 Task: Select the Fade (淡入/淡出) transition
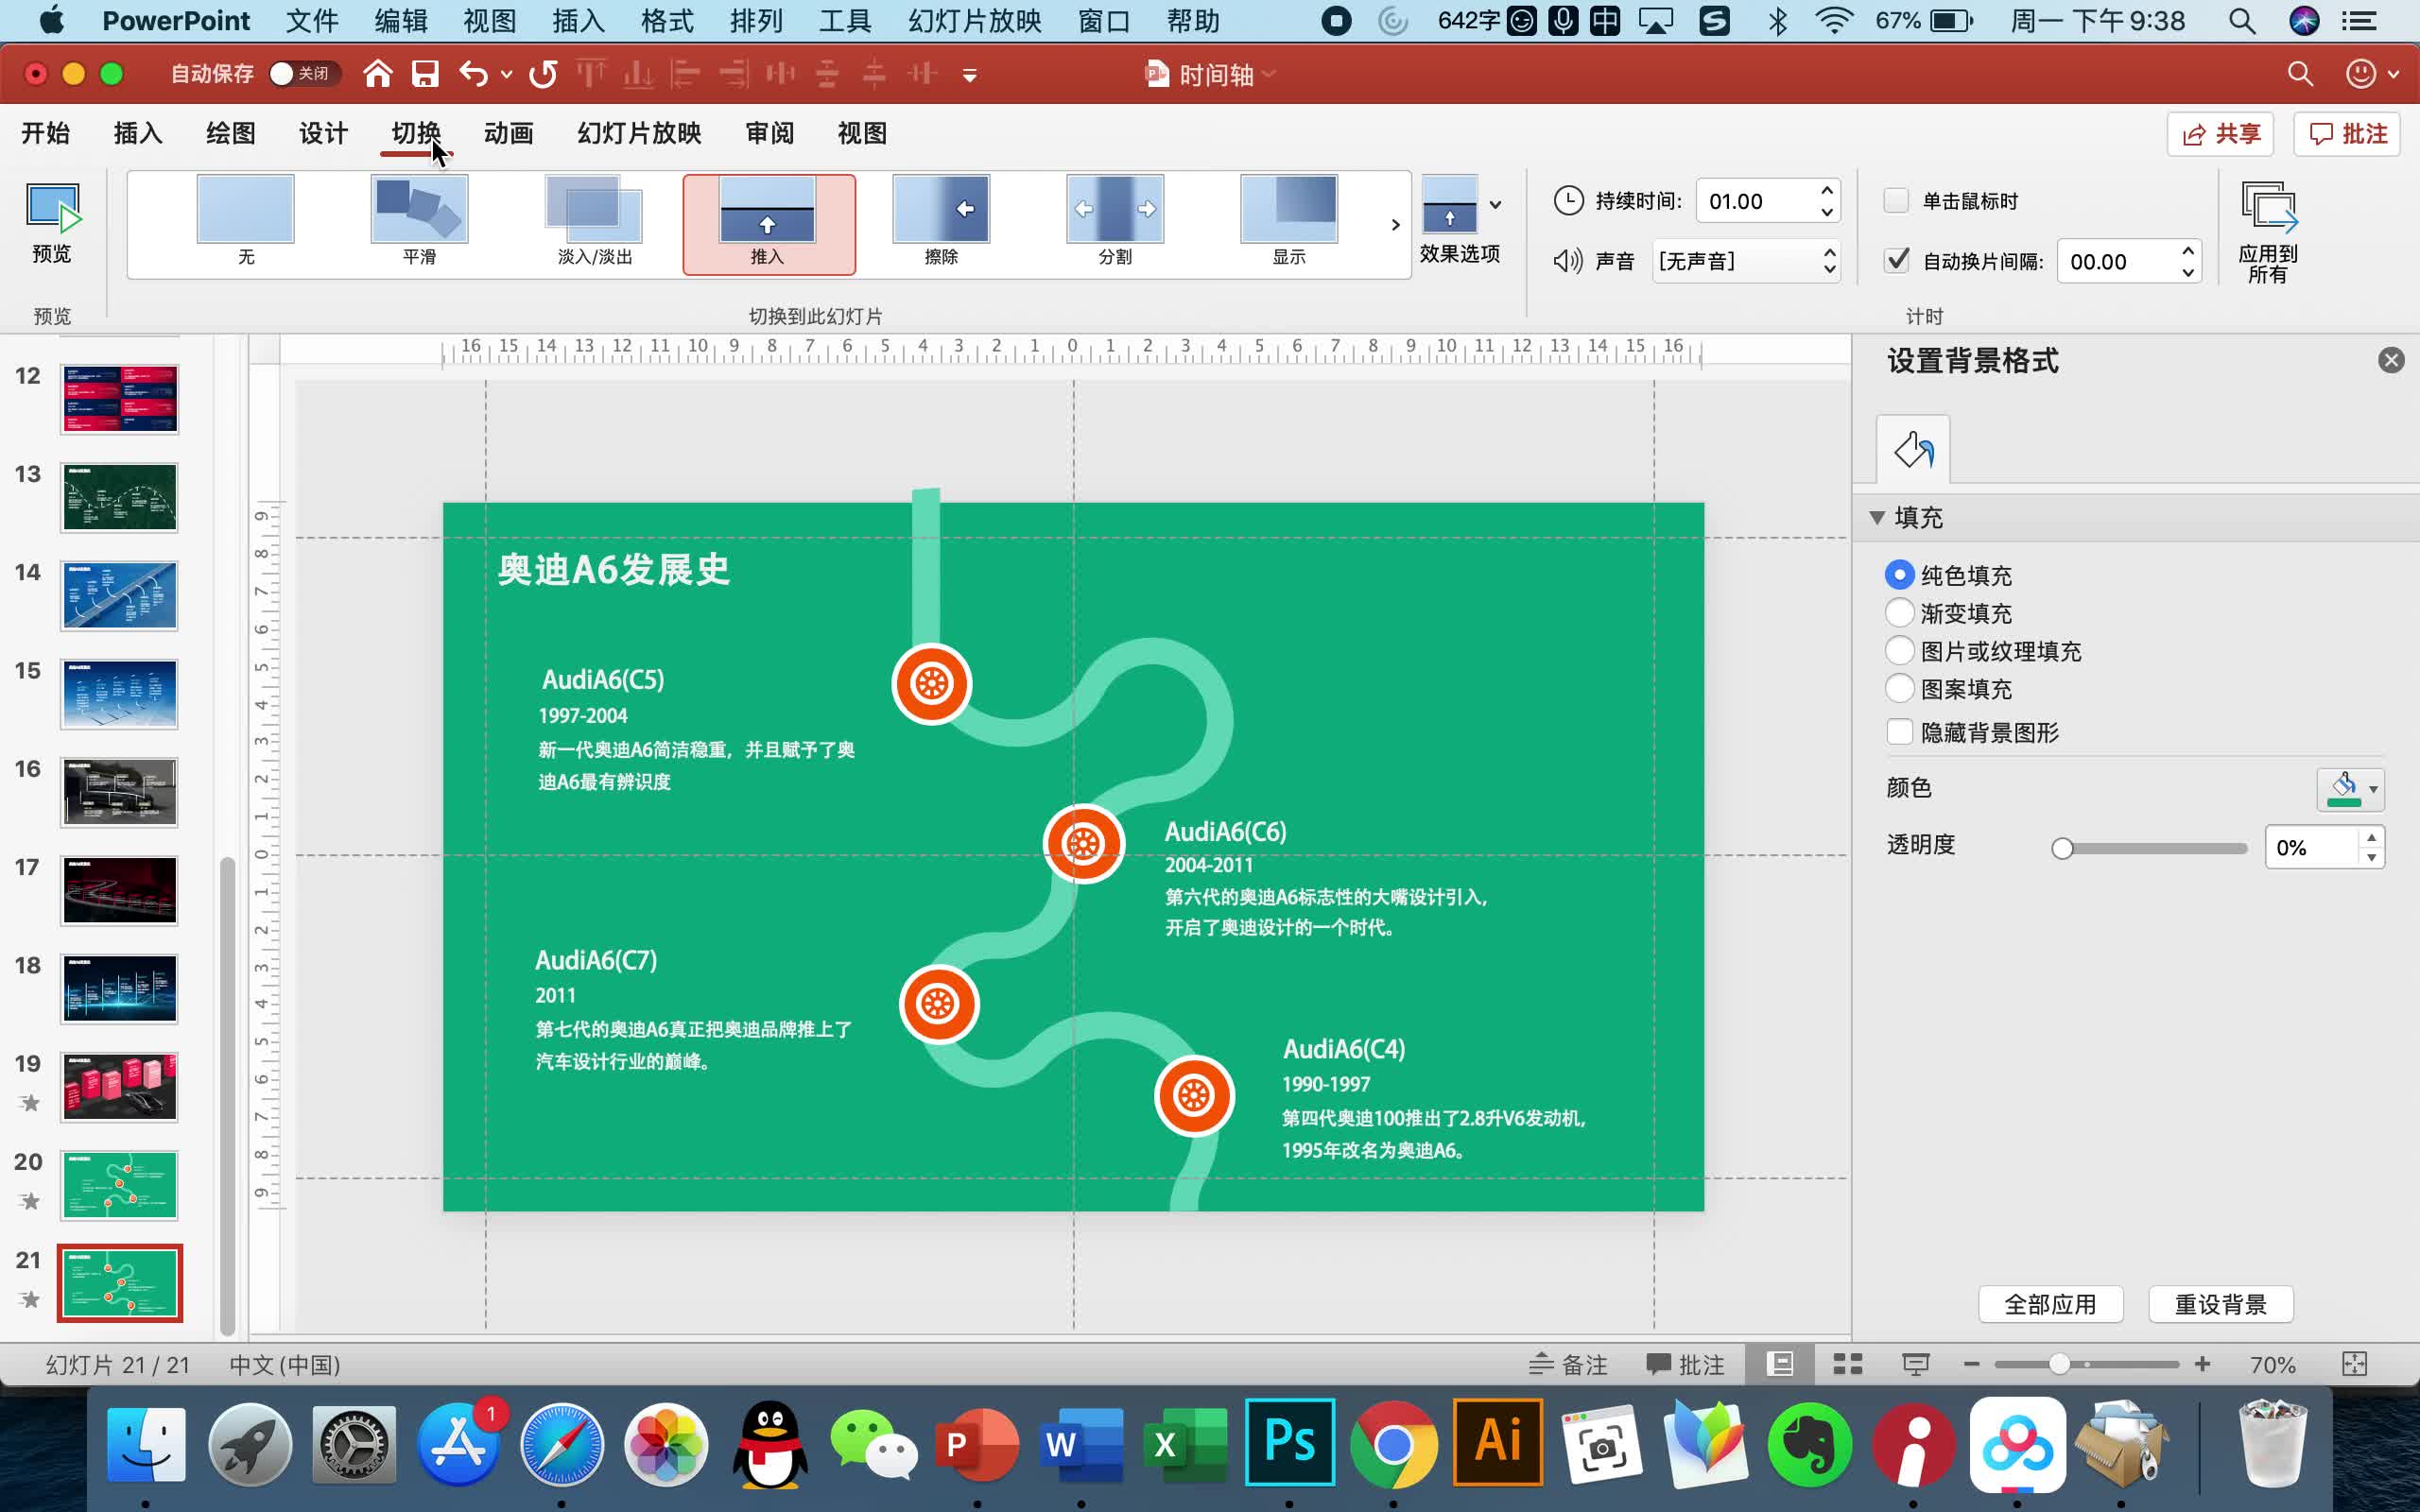click(594, 222)
